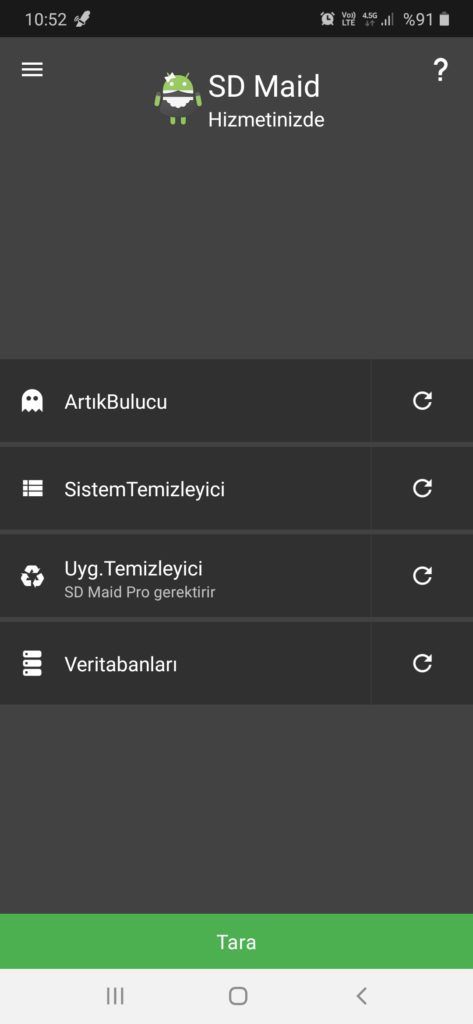The width and height of the screenshot is (473, 1024).
Task: Start scanning with the green Tara button
Action: 236,941
